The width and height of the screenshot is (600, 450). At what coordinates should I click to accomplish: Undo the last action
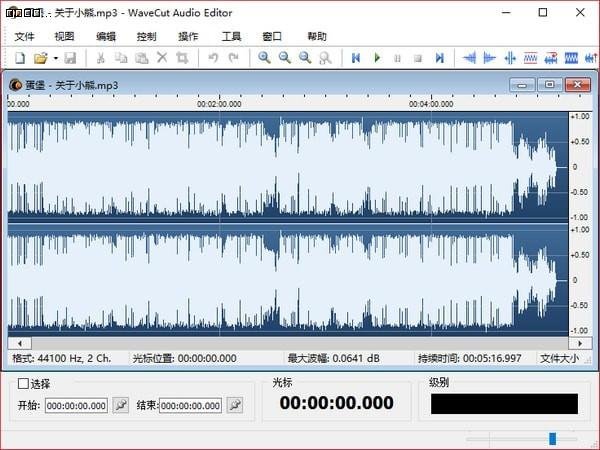[x=213, y=58]
